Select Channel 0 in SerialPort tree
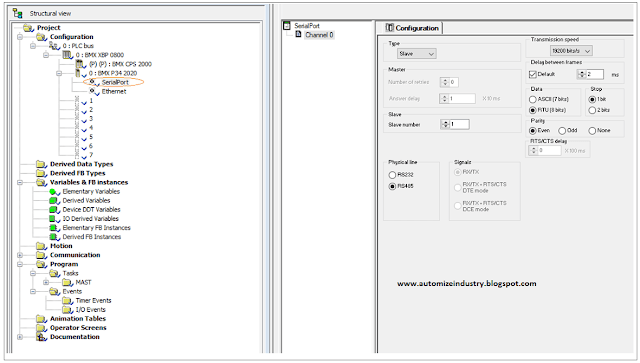The image size is (640, 363). 319,35
